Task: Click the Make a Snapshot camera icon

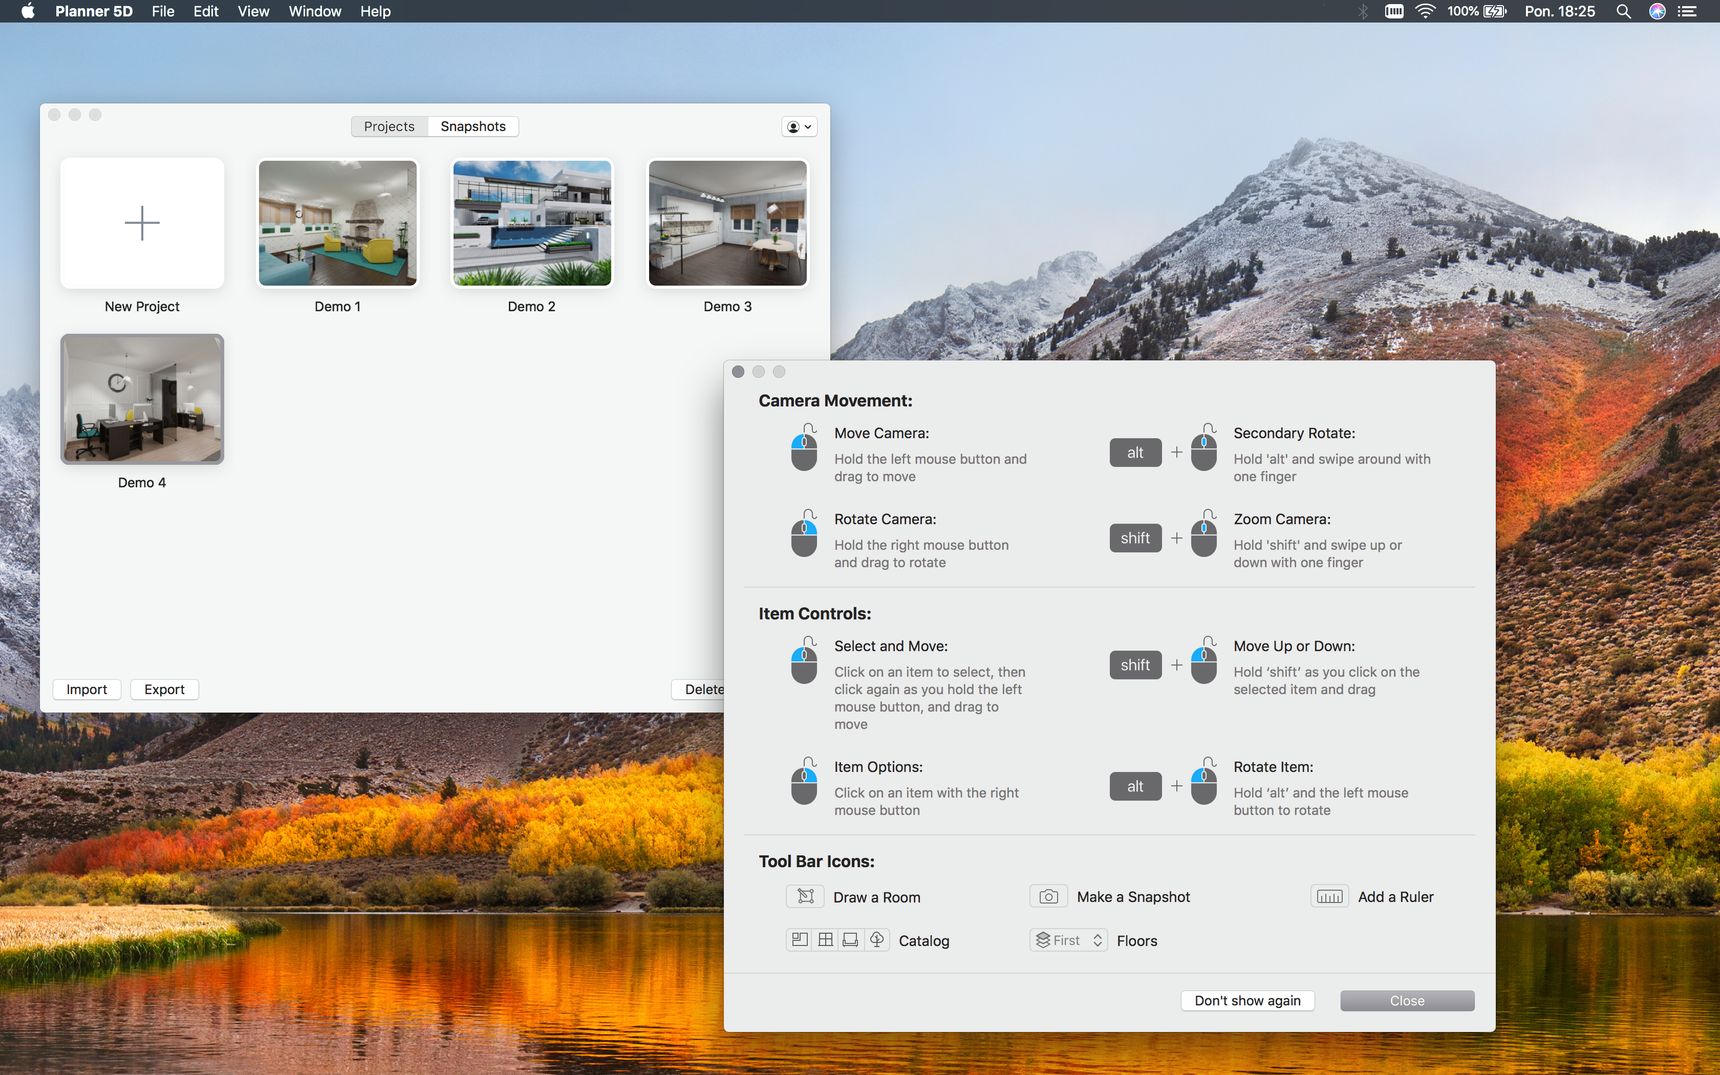Action: tap(1048, 896)
